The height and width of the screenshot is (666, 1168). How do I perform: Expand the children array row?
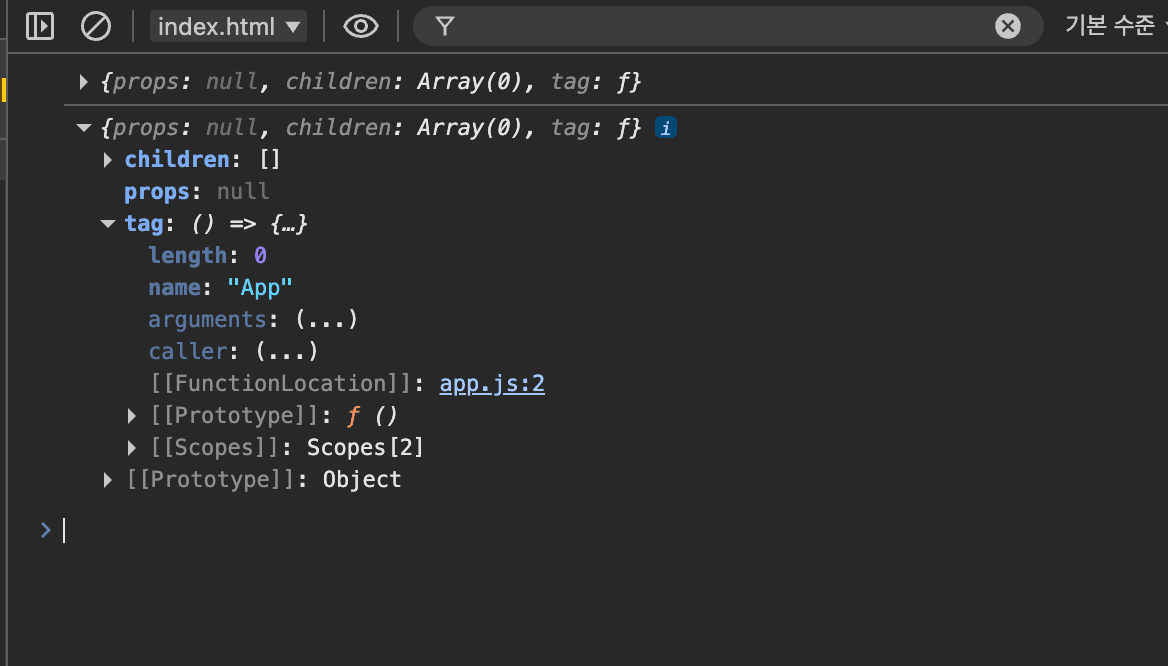click(108, 160)
